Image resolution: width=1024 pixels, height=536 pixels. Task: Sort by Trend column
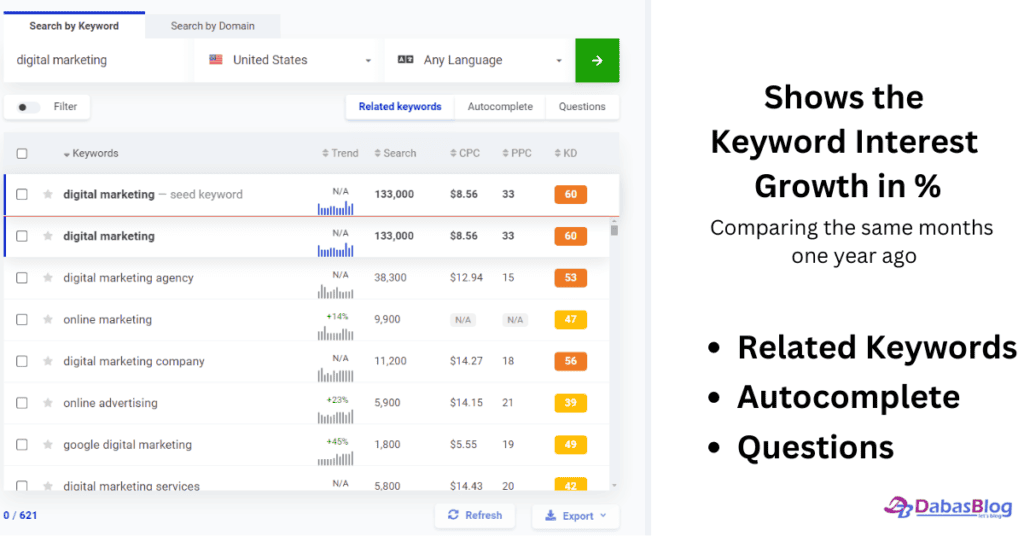340,153
